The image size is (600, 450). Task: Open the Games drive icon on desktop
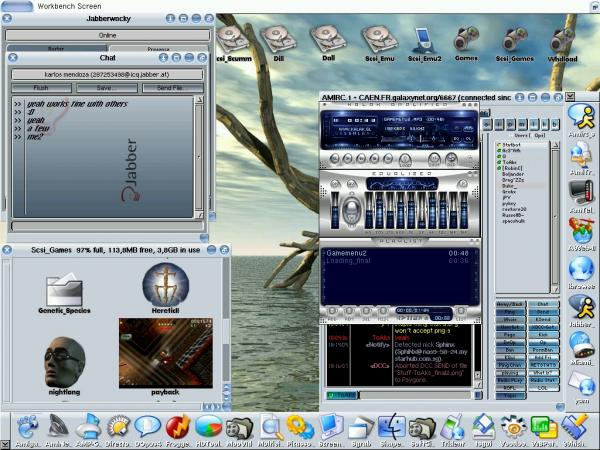click(x=466, y=43)
